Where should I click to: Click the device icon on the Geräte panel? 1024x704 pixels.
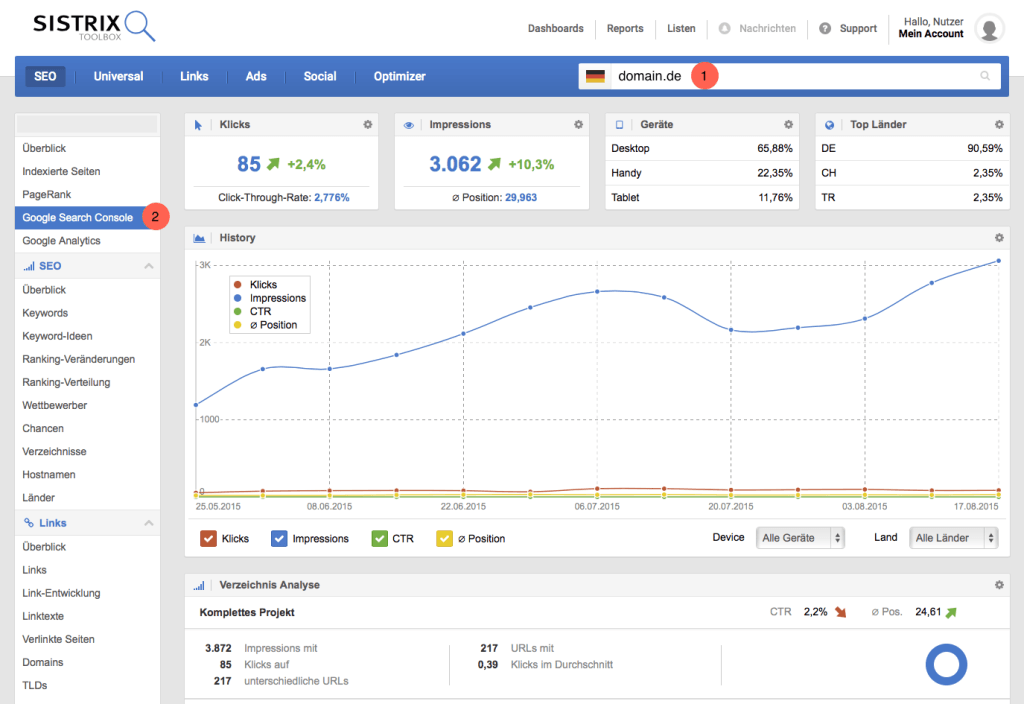[617, 124]
